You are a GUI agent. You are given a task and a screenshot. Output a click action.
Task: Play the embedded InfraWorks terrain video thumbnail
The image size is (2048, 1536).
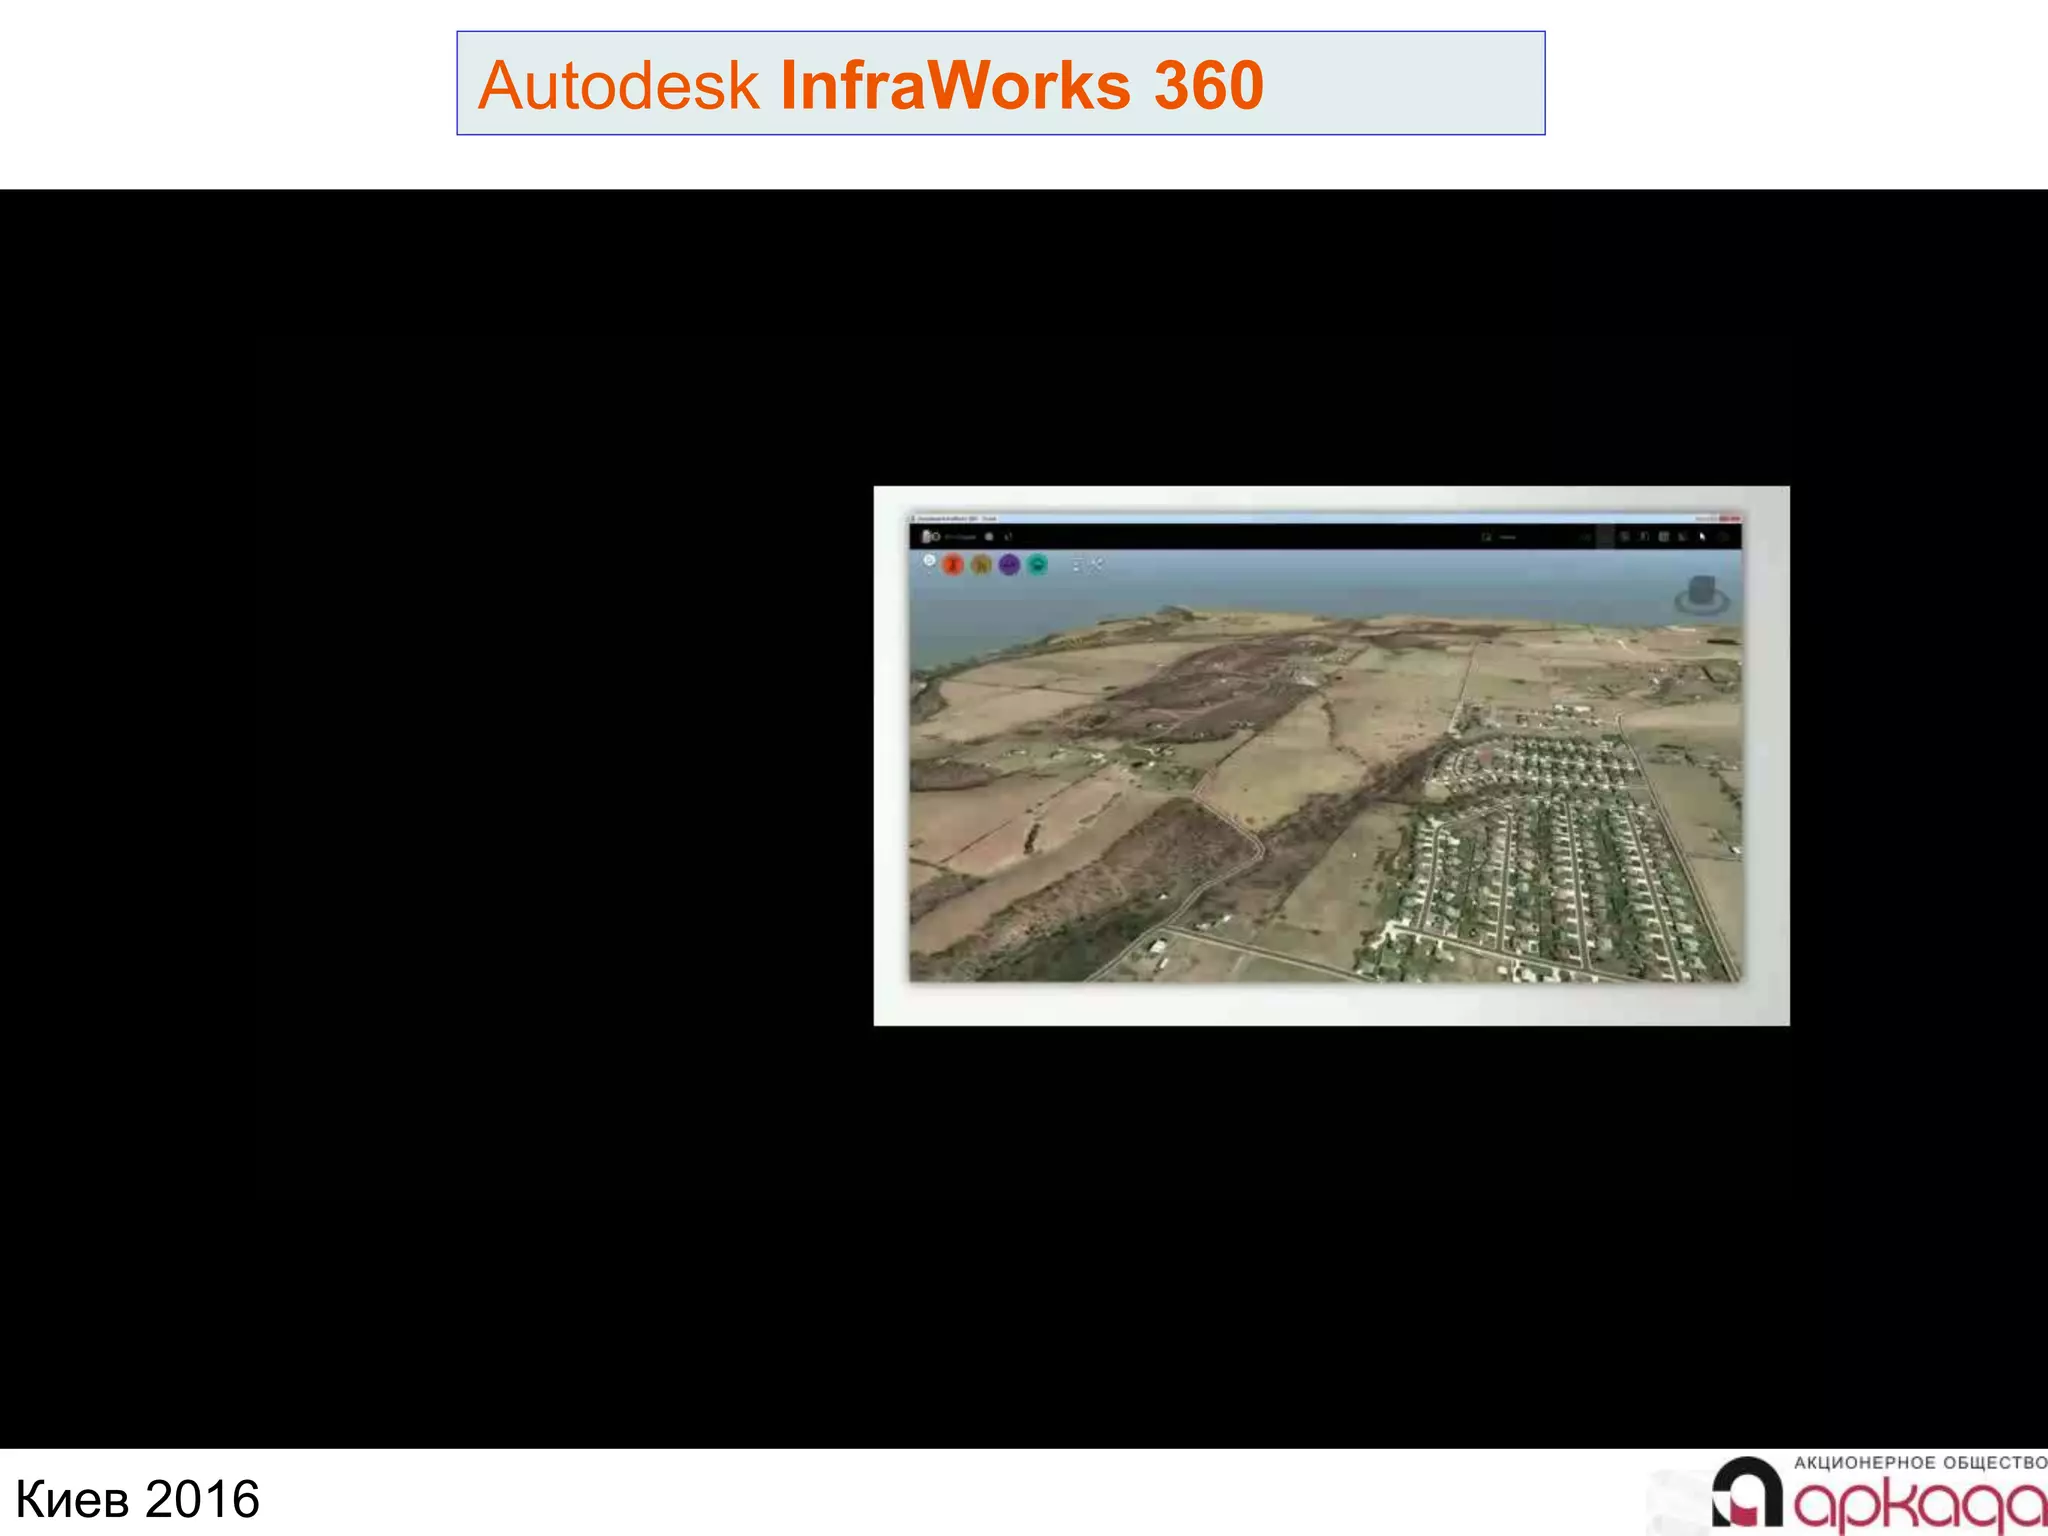1331,756
